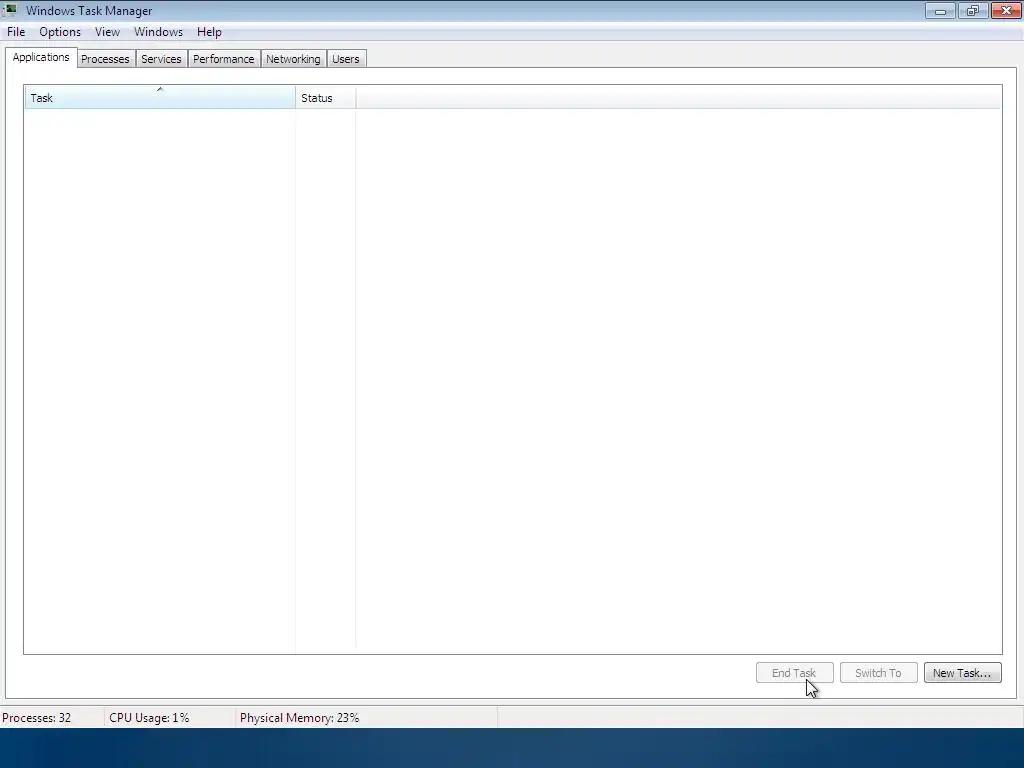Image resolution: width=1024 pixels, height=768 pixels.
Task: Minimize the Task Manager window
Action: pyautogui.click(x=940, y=10)
